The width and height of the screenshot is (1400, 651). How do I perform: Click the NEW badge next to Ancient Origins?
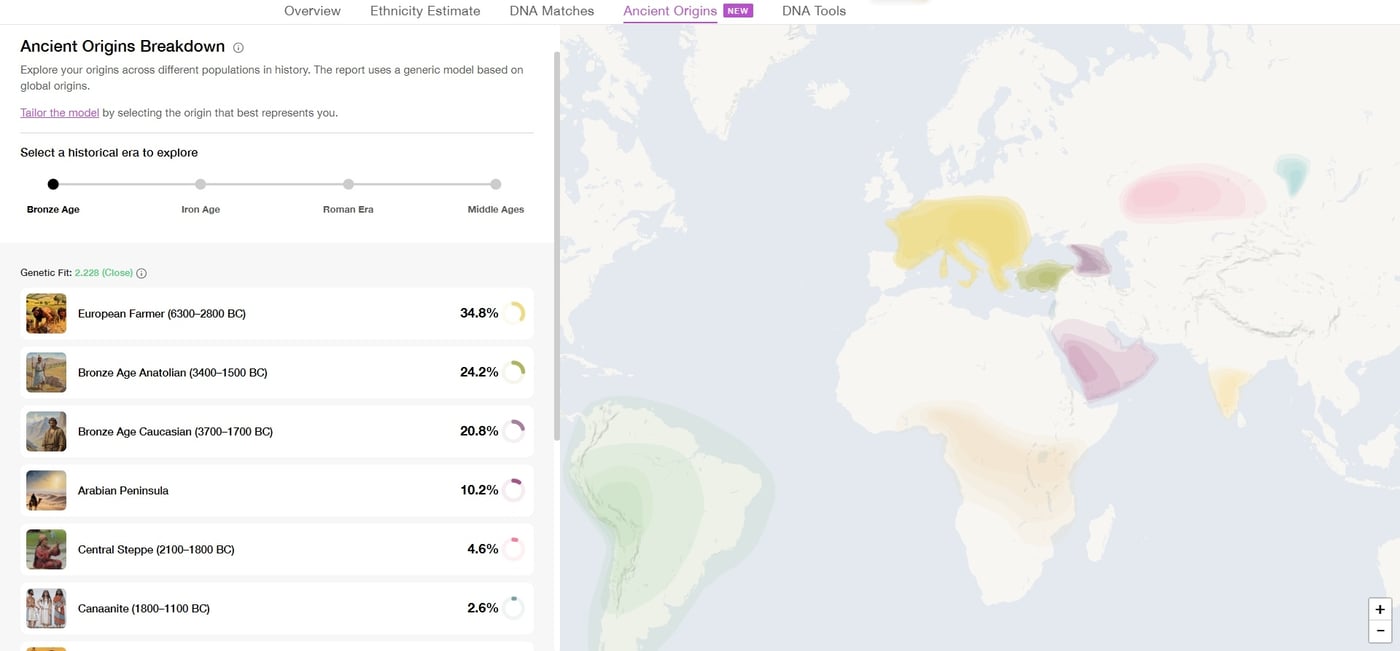click(x=738, y=11)
